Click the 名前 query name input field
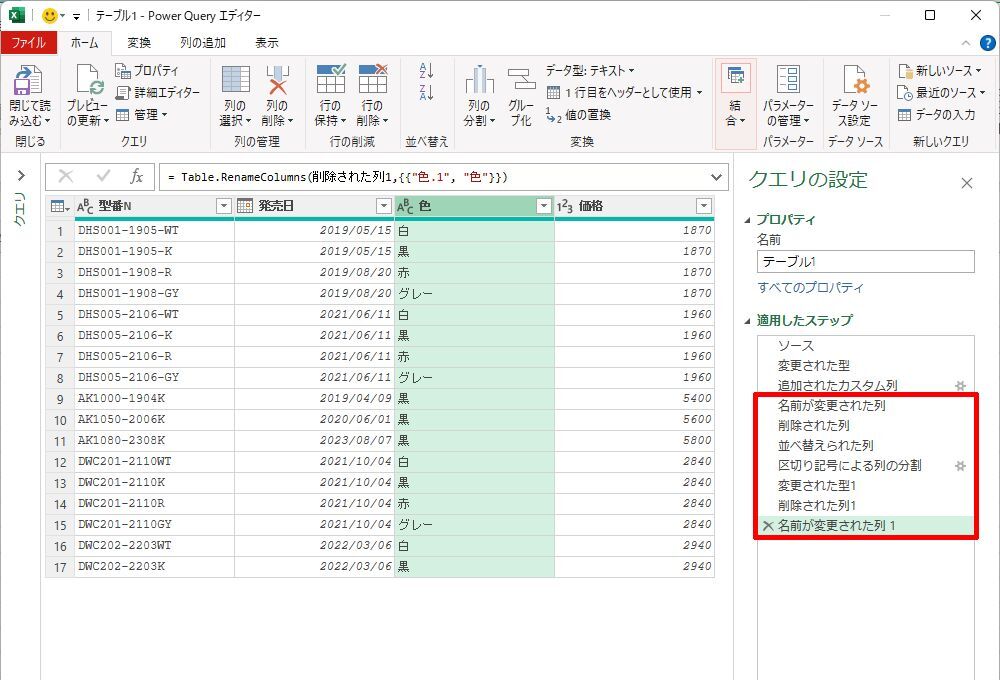The height and width of the screenshot is (680, 1000). tap(865, 262)
